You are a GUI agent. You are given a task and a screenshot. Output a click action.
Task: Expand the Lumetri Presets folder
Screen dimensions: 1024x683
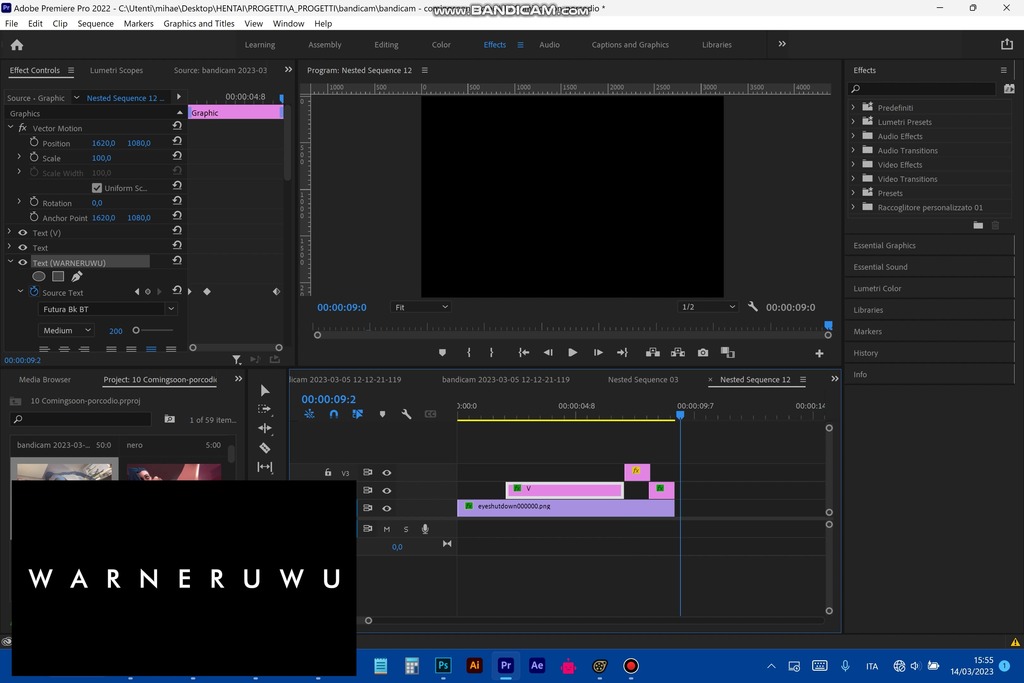point(853,121)
